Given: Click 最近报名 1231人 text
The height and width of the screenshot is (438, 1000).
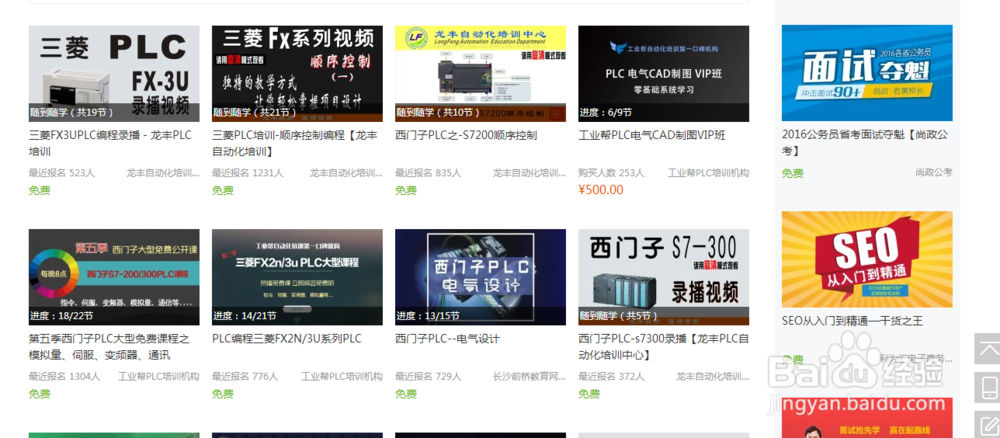Looking at the screenshot, I should tap(247, 173).
